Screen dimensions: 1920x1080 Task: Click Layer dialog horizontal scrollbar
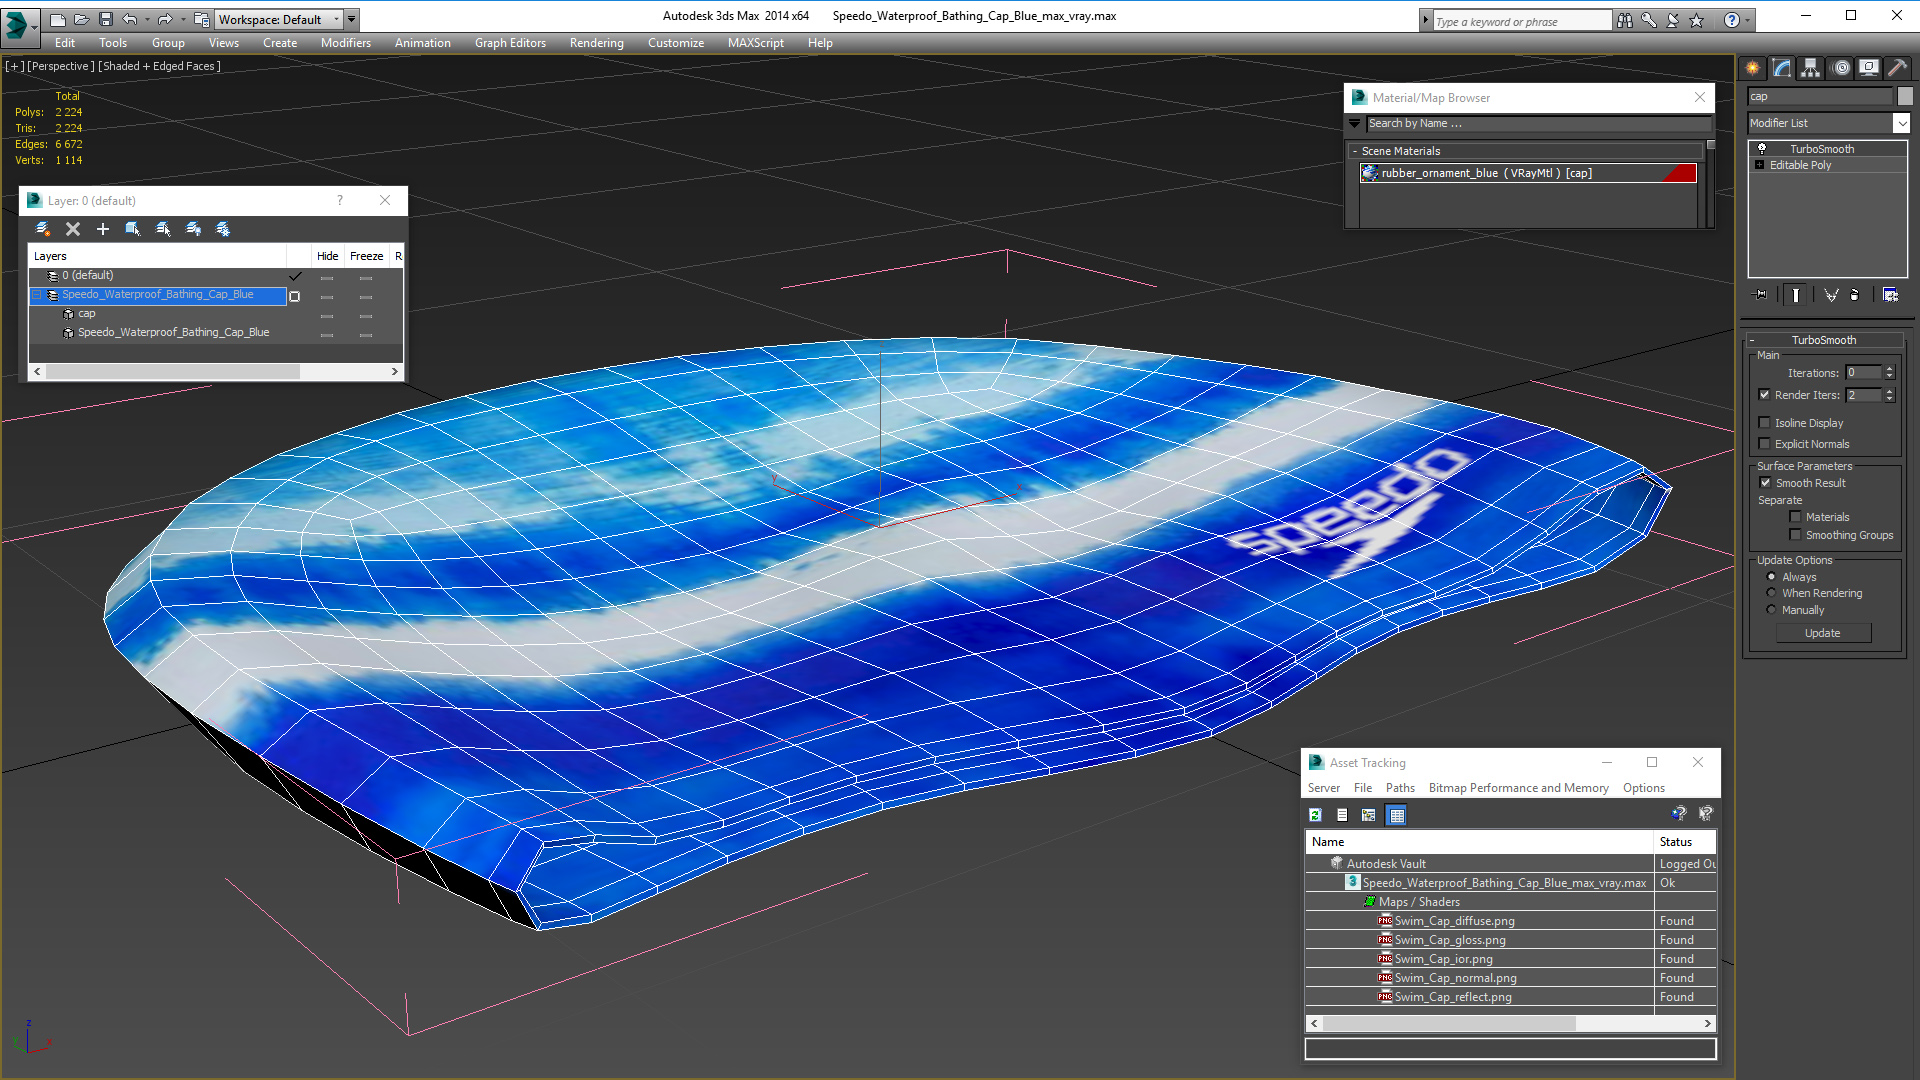point(216,371)
